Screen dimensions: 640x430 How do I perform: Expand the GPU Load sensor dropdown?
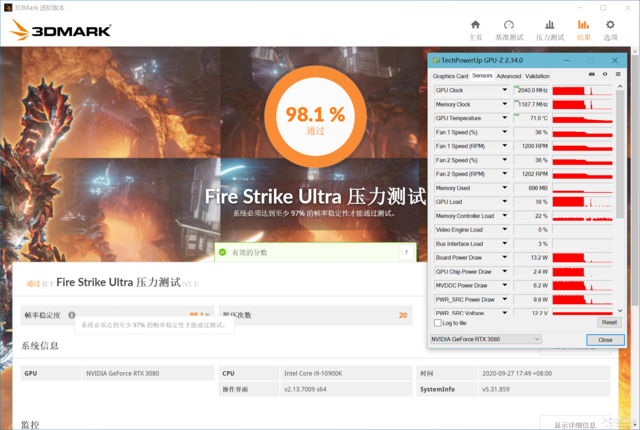[x=505, y=202]
